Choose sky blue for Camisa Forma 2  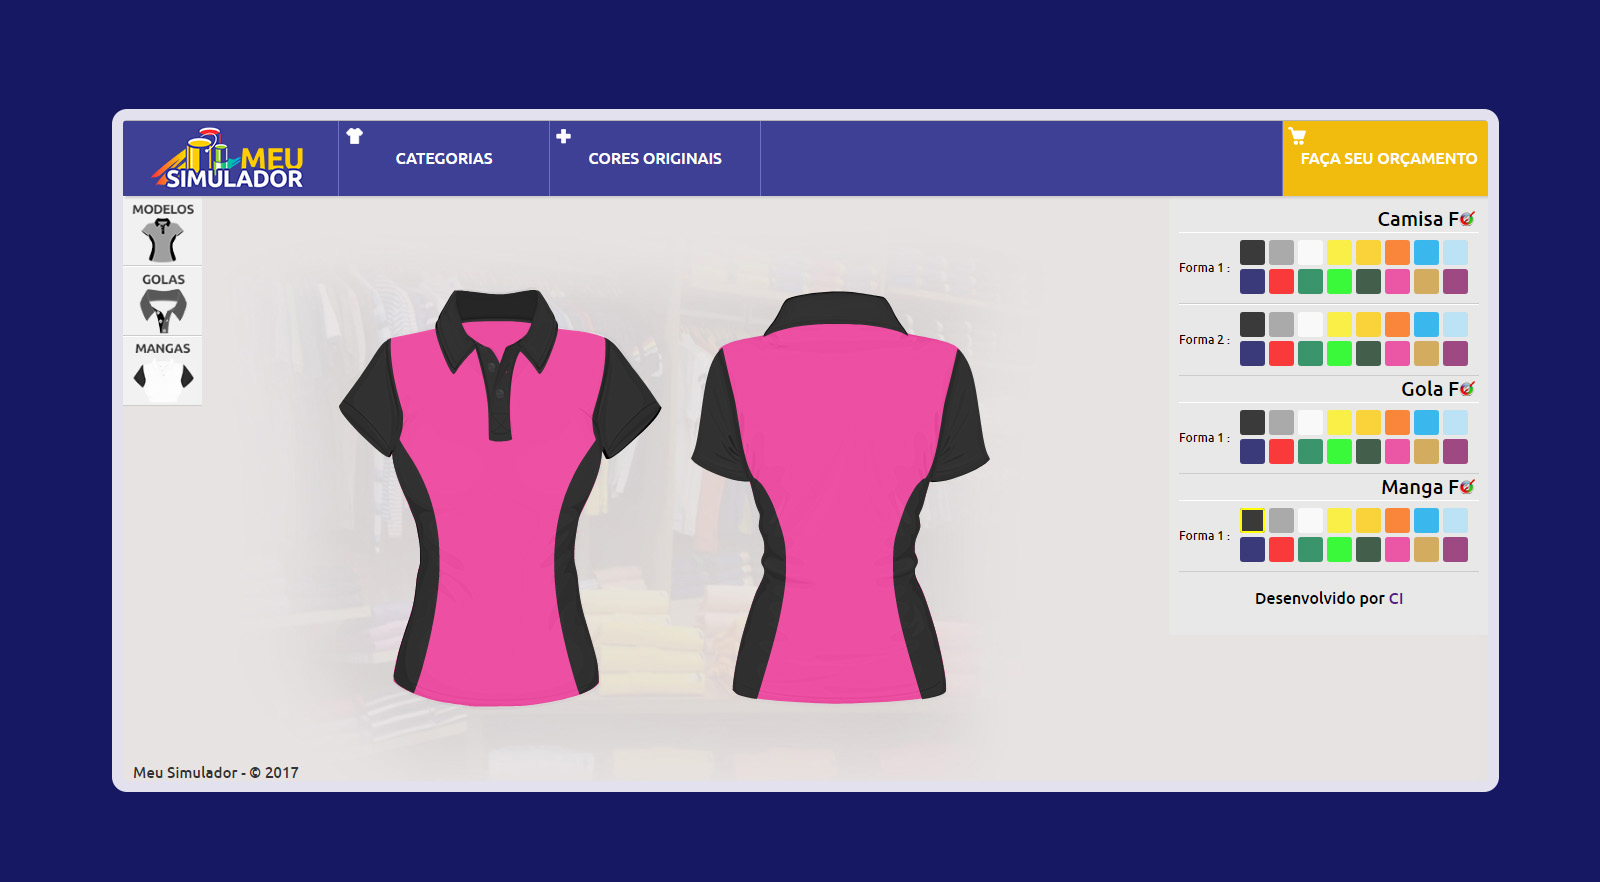click(1426, 324)
